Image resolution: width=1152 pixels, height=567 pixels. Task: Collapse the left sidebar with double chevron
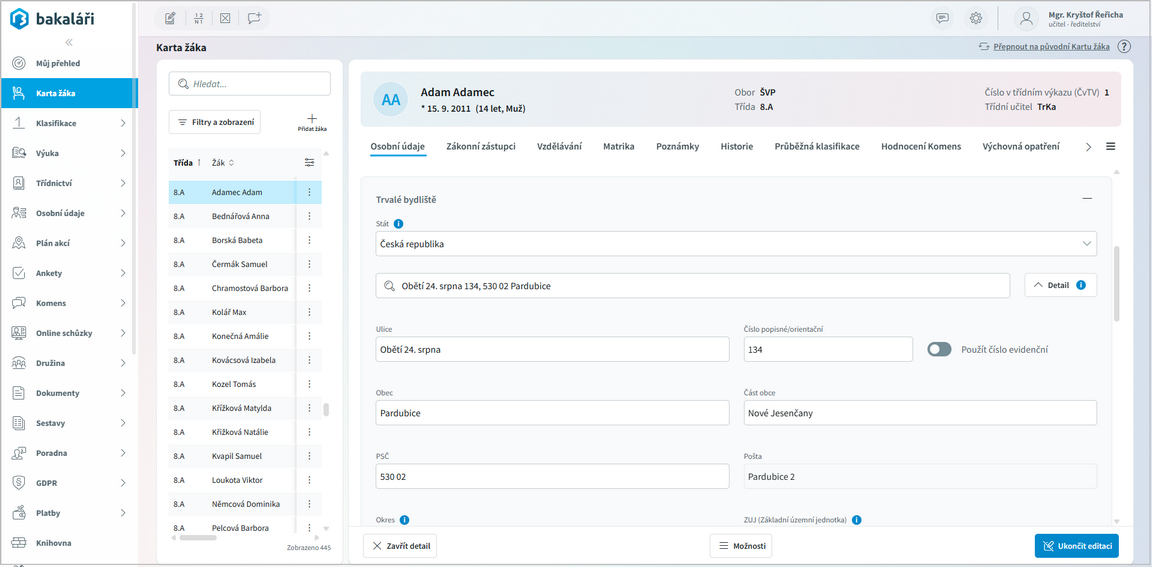click(x=69, y=42)
